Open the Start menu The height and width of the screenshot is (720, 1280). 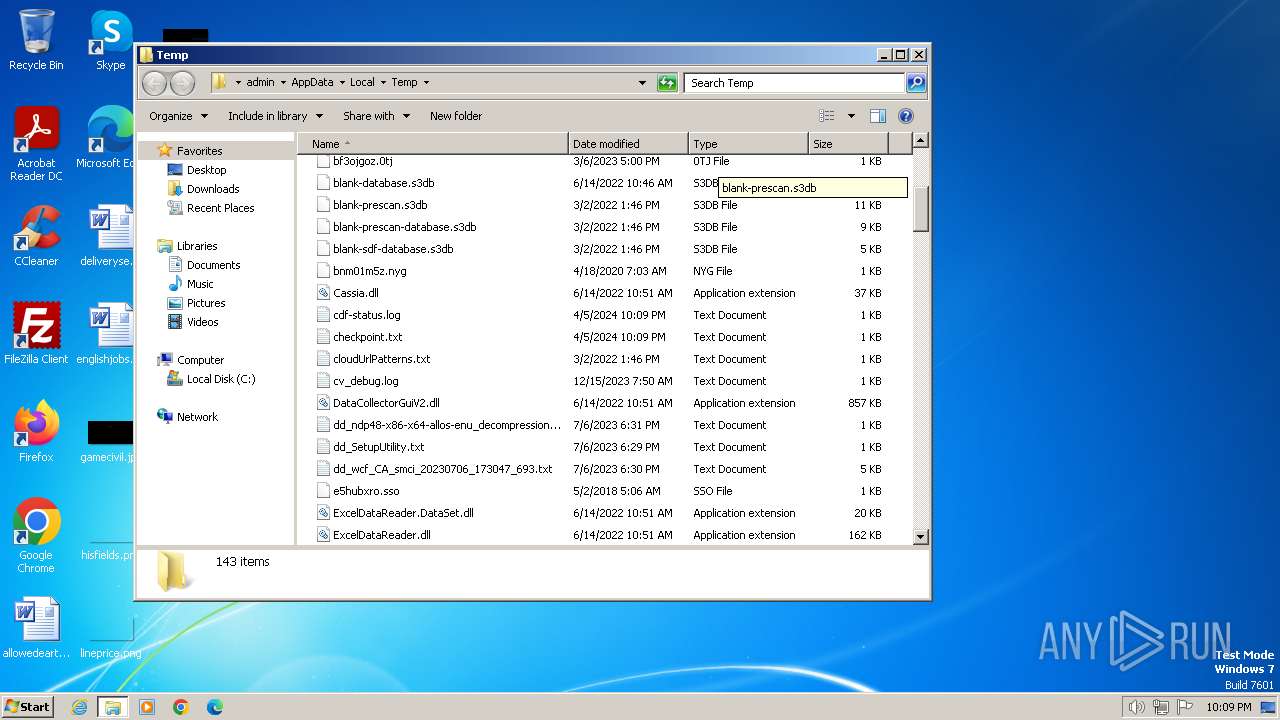(x=28, y=706)
